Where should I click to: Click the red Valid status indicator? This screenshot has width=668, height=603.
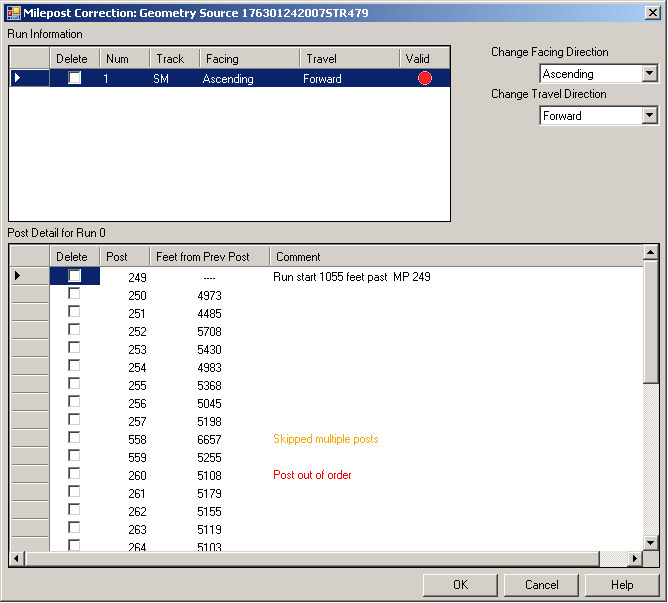pos(425,78)
